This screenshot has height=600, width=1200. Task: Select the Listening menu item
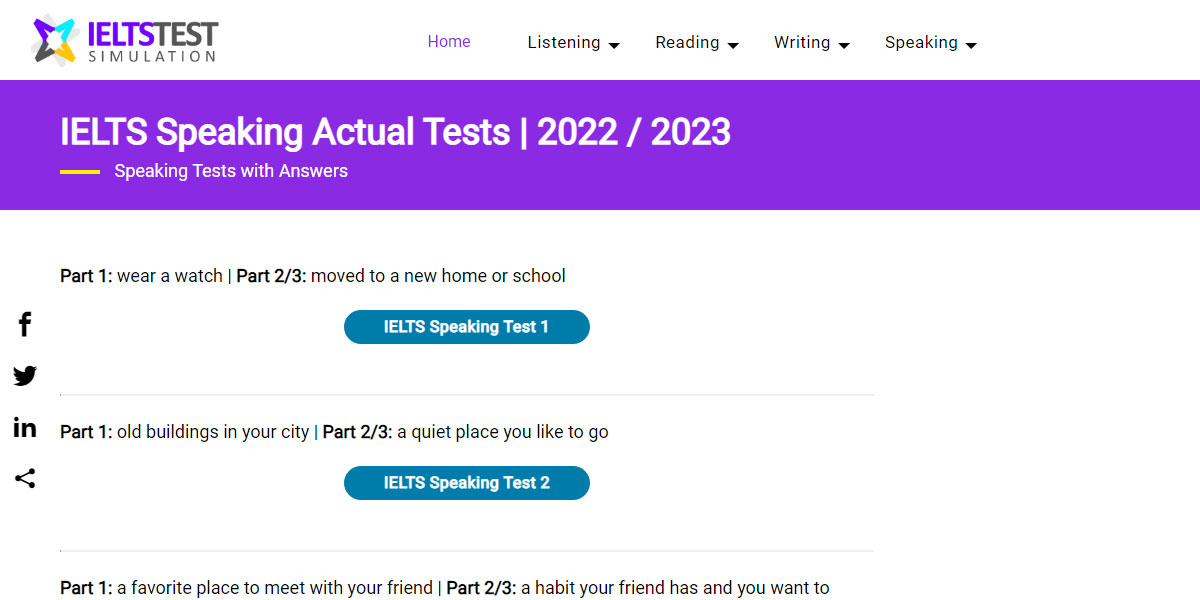pyautogui.click(x=564, y=42)
